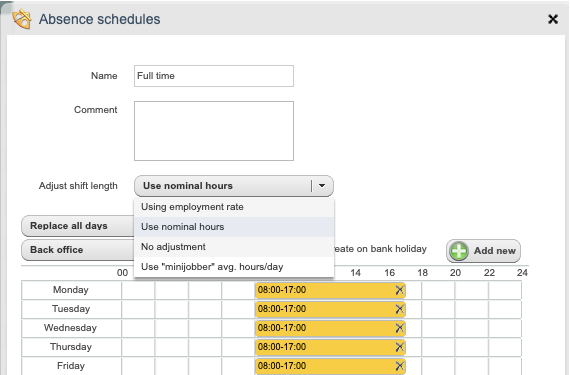The width and height of the screenshot is (570, 375).
Task: Click the bank holiday label text
Action: click(380, 249)
